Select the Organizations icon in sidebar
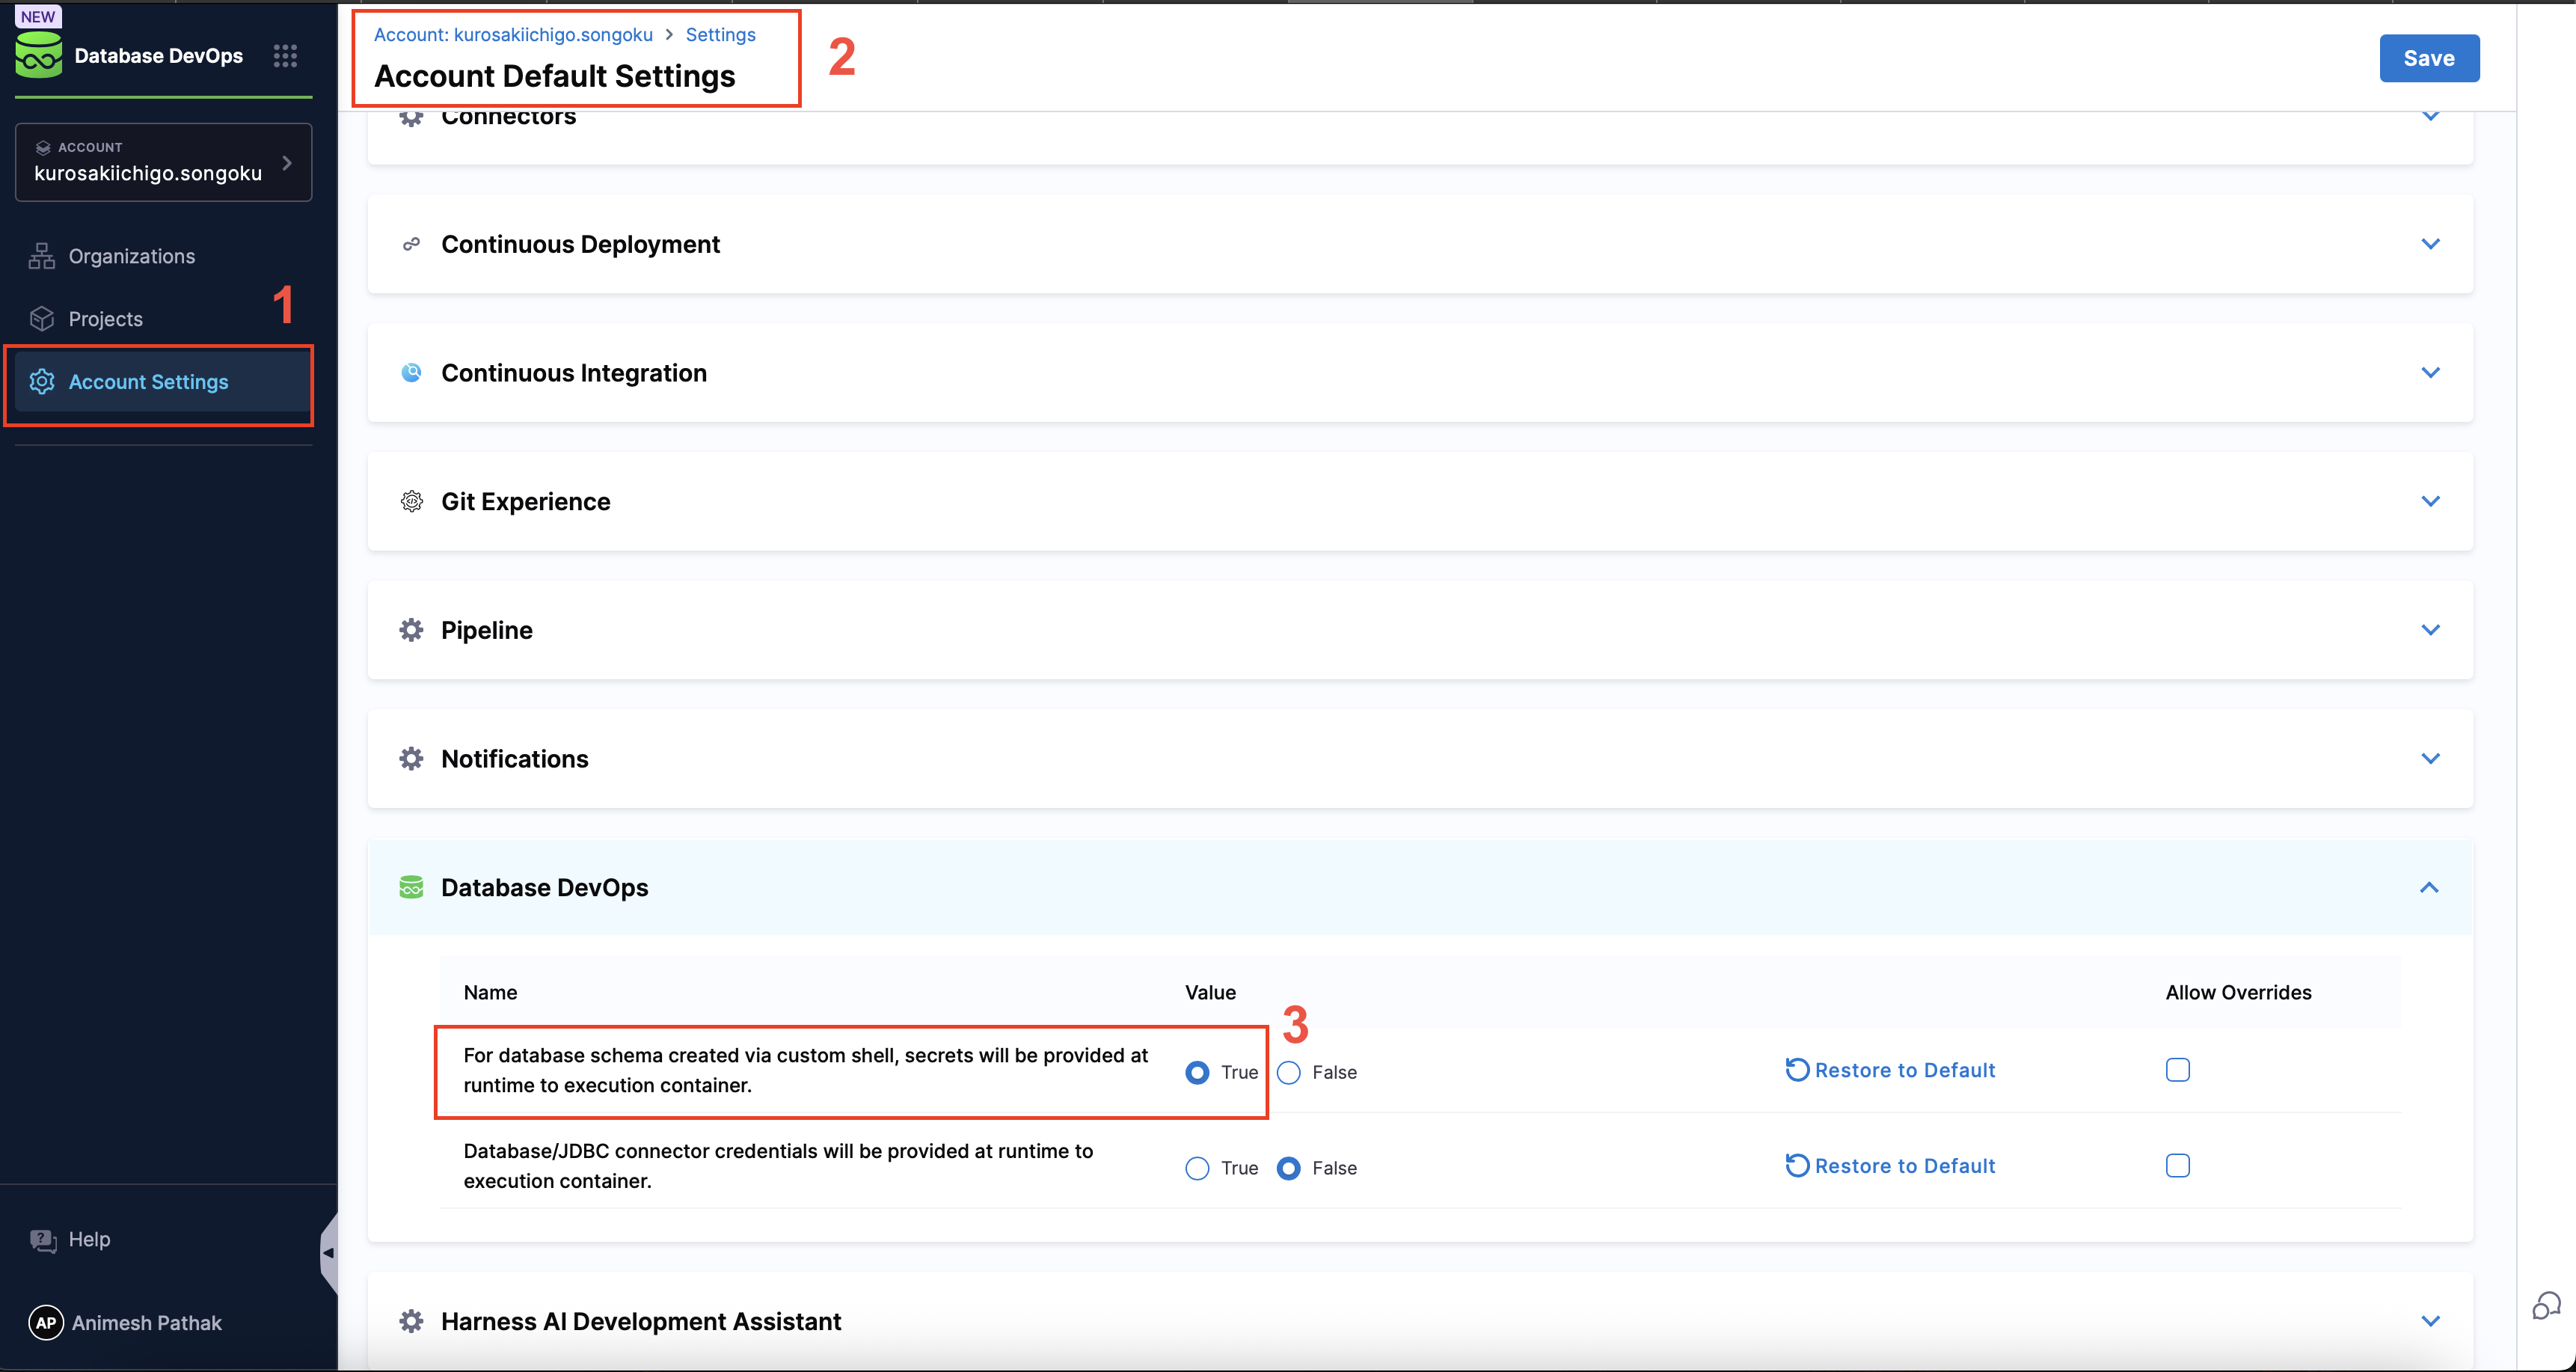The width and height of the screenshot is (2576, 1372). point(41,255)
